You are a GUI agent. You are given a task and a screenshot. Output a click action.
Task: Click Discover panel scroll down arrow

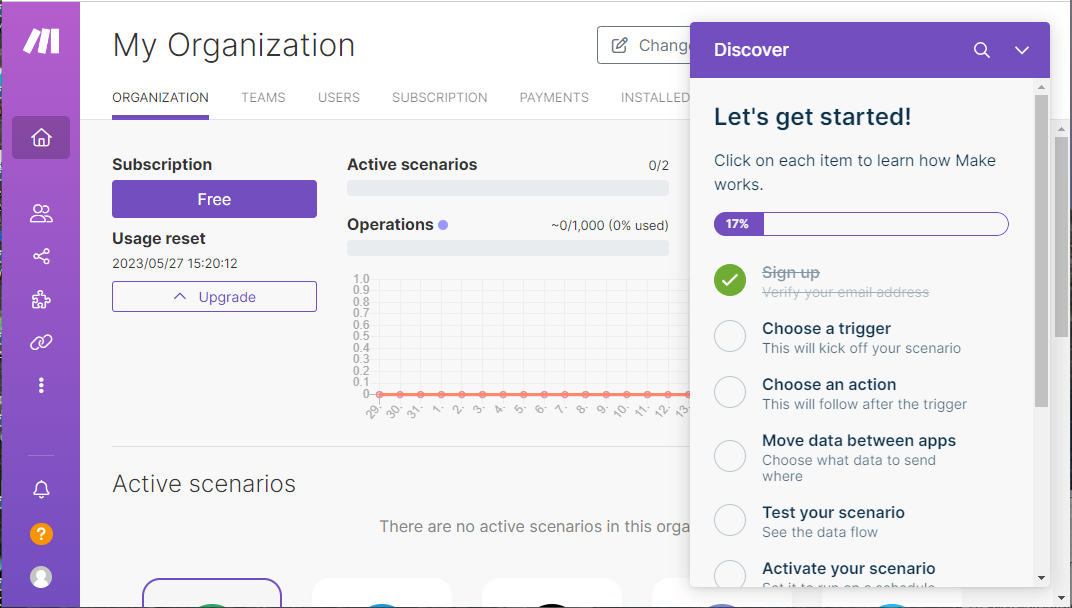click(1041, 578)
